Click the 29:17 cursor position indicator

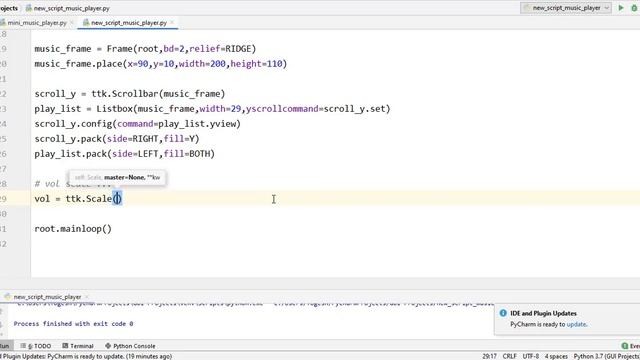pyautogui.click(x=489, y=356)
